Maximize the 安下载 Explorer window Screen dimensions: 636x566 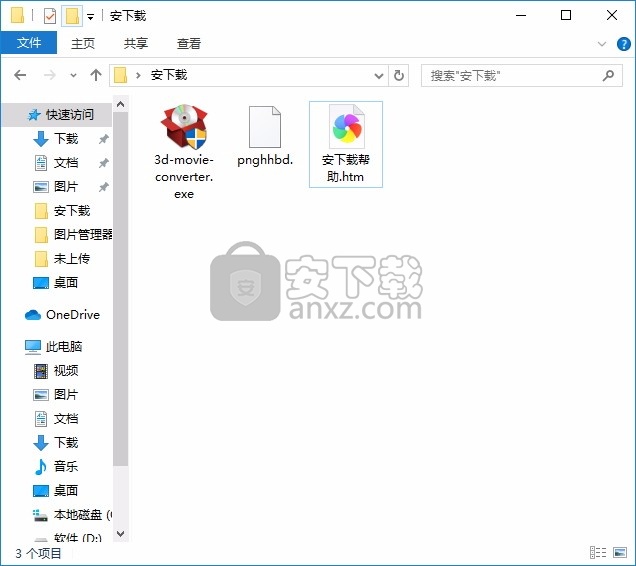click(566, 16)
